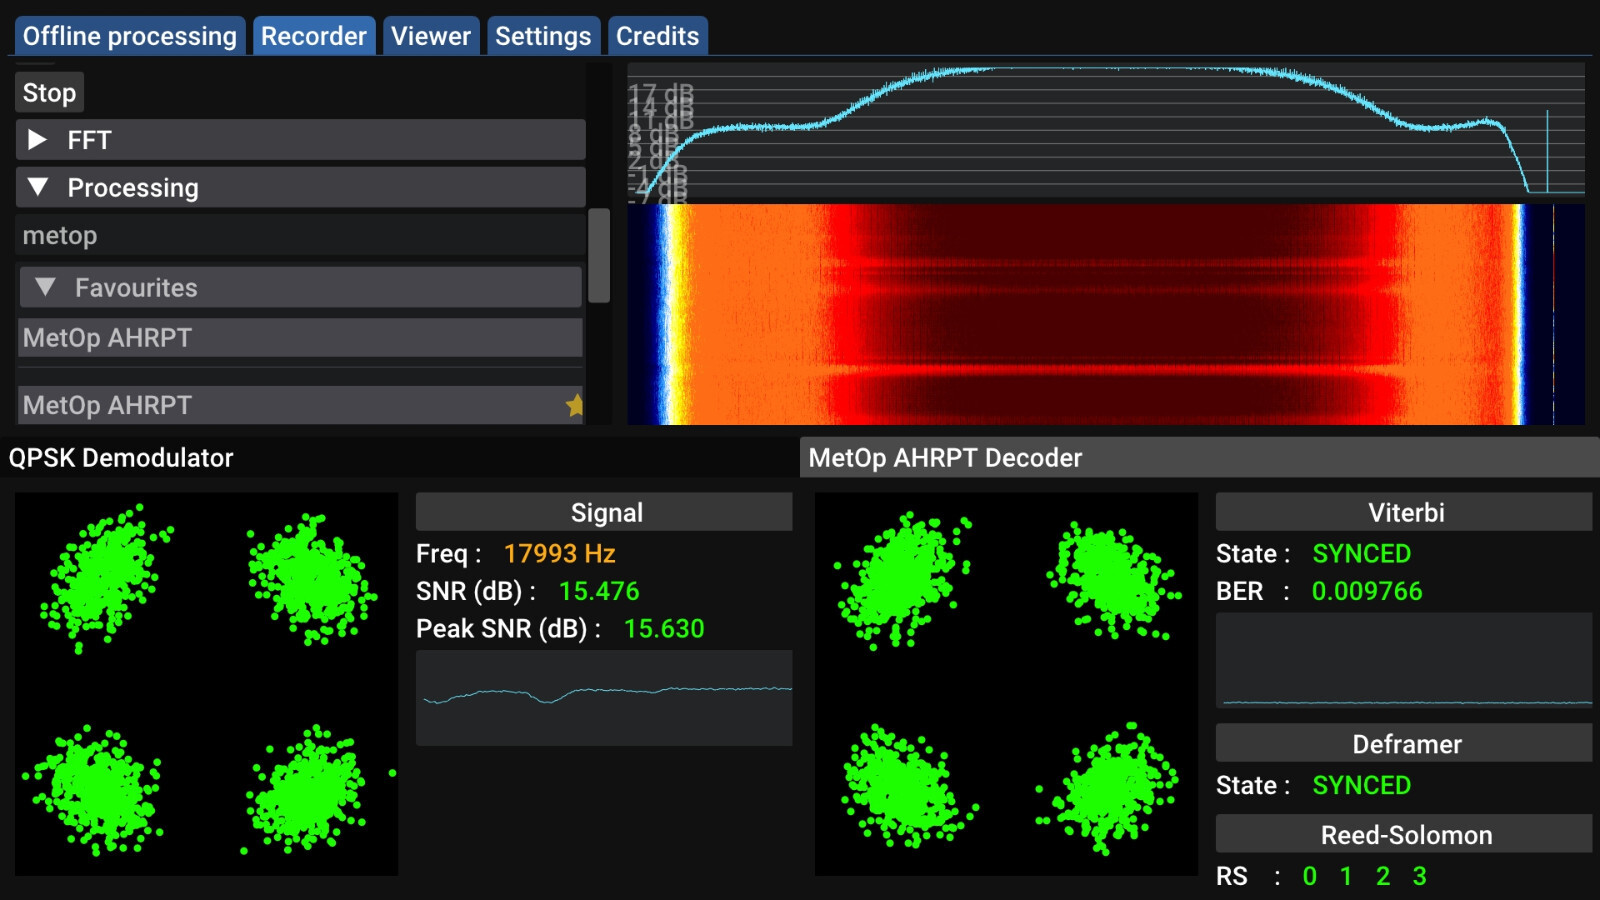
Task: Click the Viterbi BER history graph
Action: (1404, 661)
